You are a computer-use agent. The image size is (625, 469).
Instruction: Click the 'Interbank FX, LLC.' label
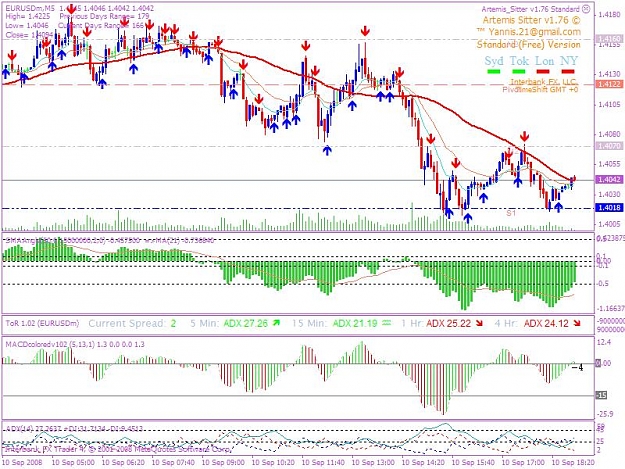tap(543, 82)
